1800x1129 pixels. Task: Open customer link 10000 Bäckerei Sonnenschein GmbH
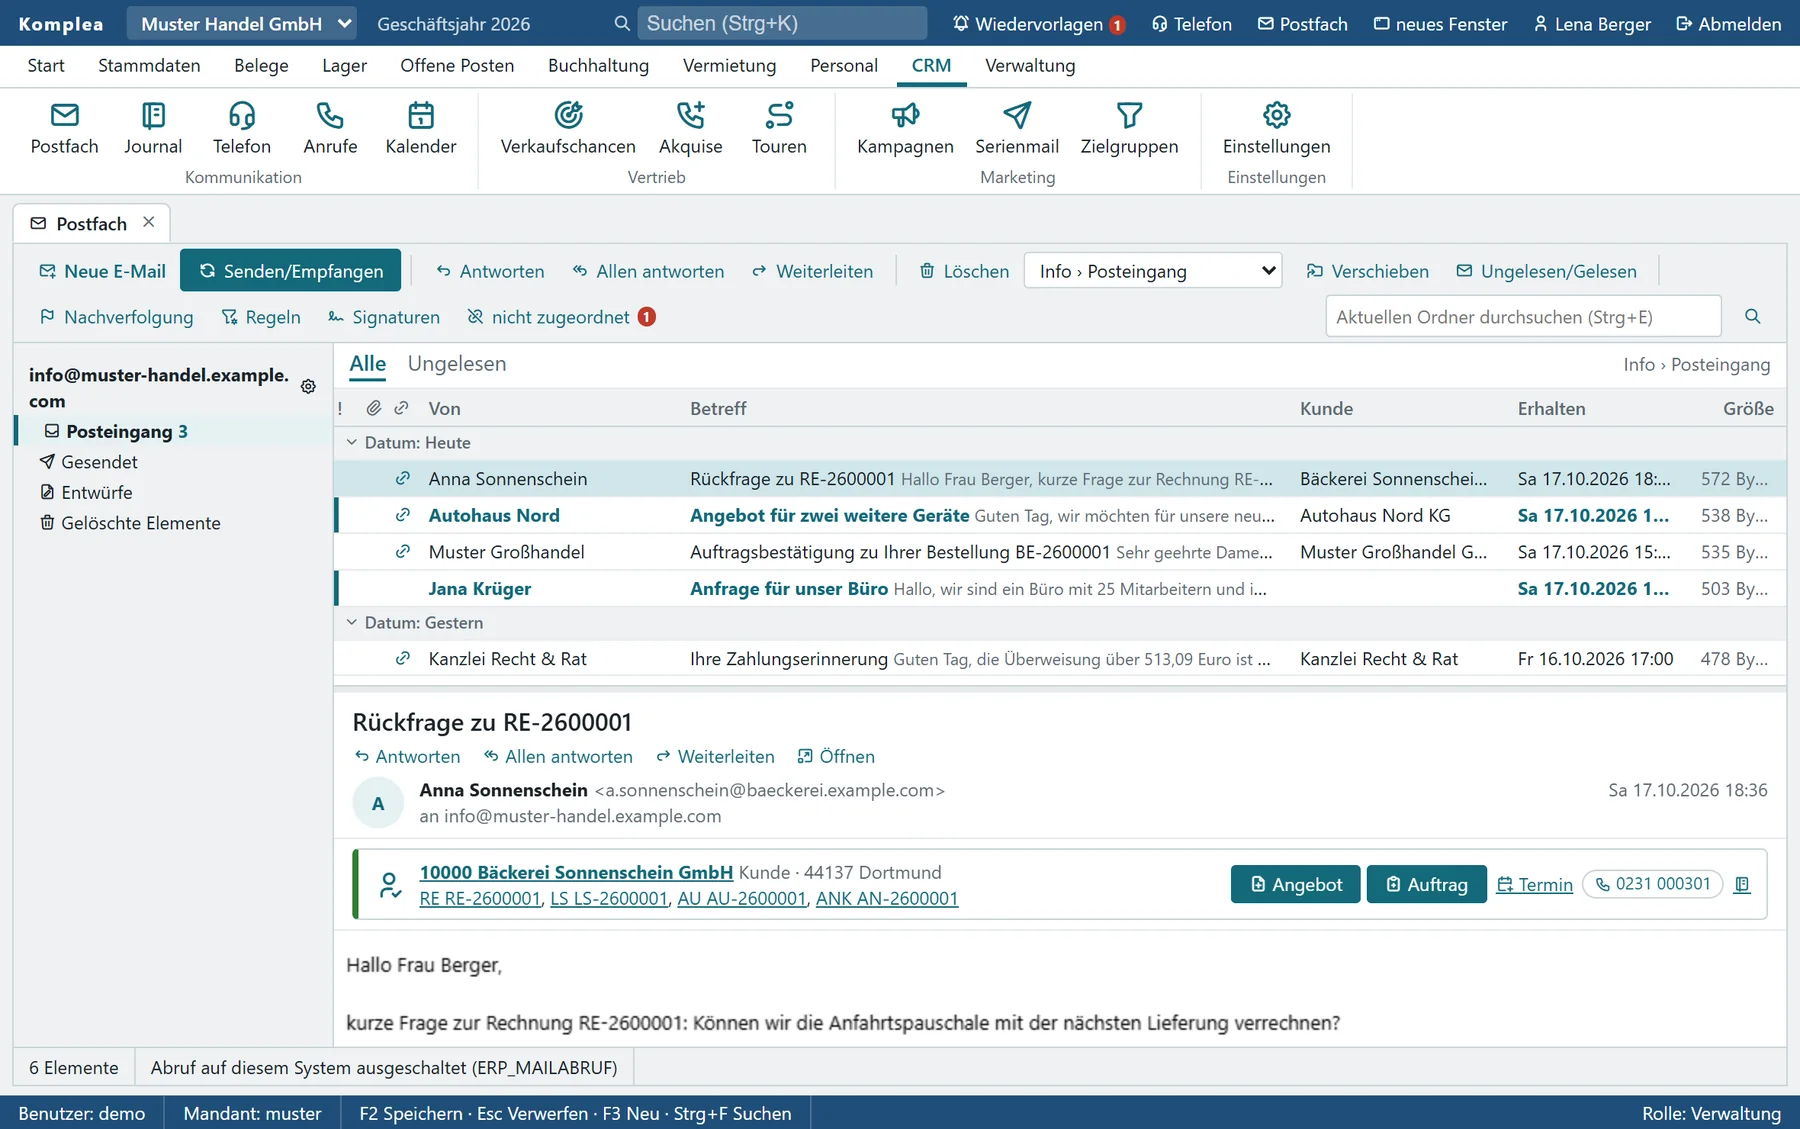(x=576, y=872)
